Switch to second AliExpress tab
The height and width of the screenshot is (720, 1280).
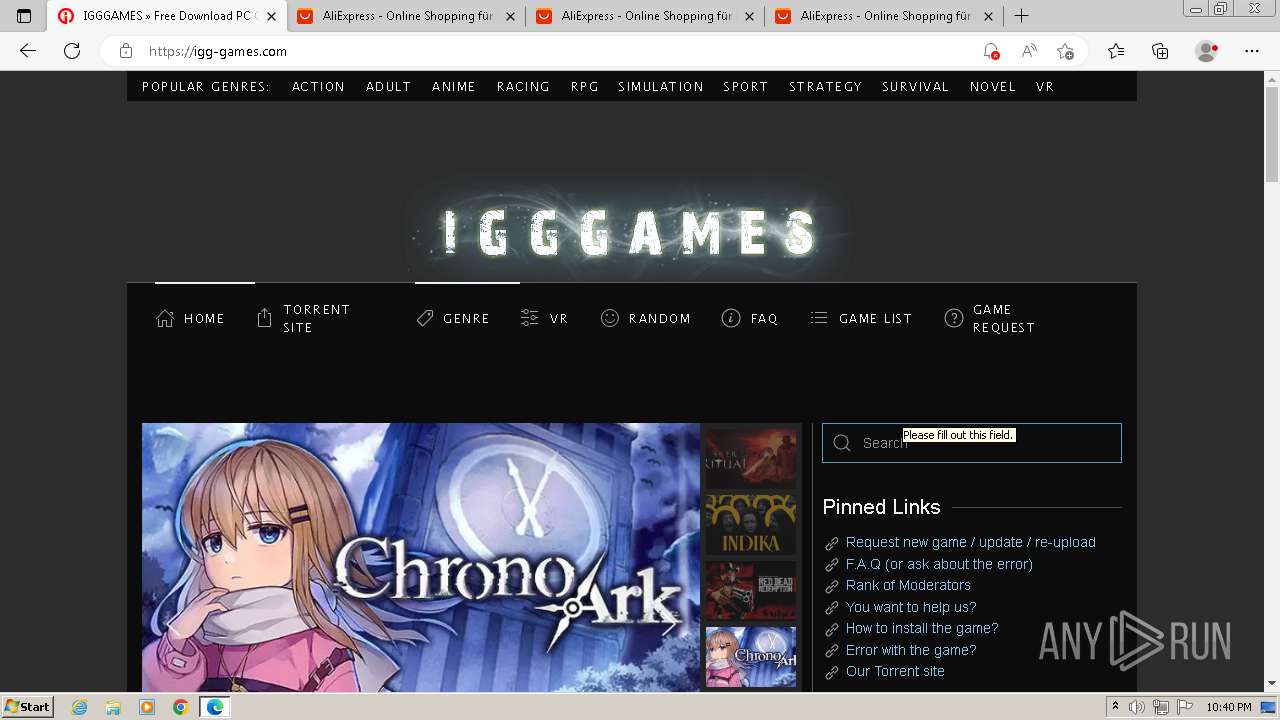tap(646, 16)
